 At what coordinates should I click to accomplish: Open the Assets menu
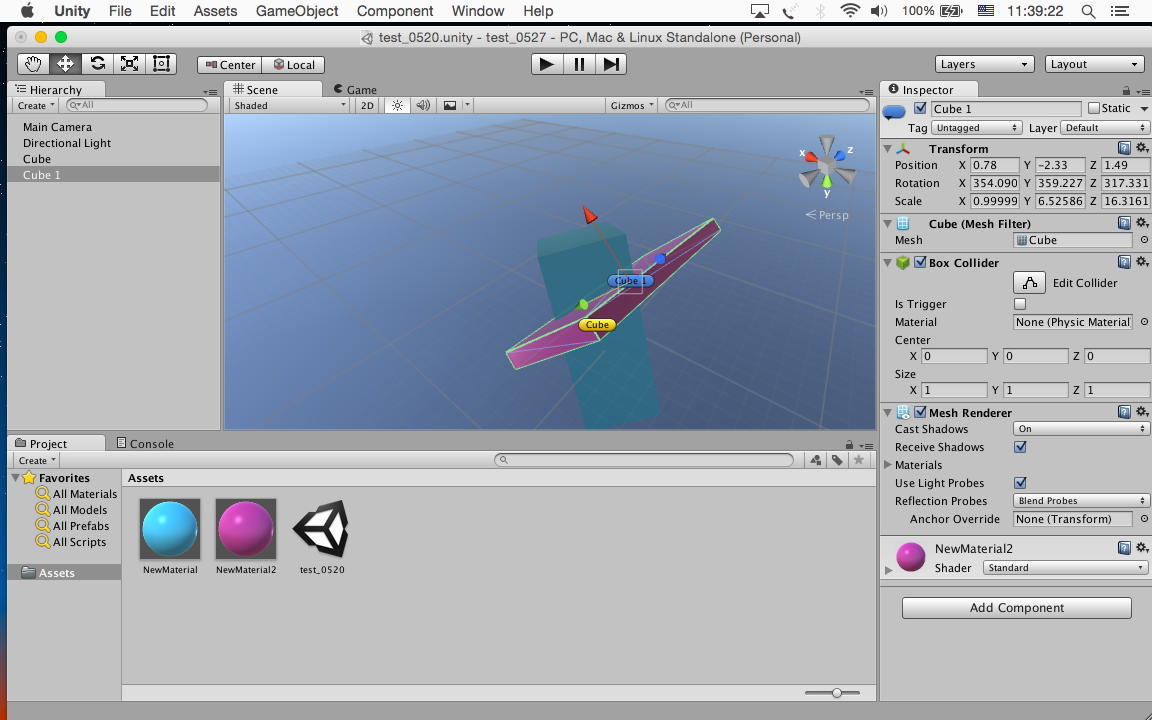[215, 11]
